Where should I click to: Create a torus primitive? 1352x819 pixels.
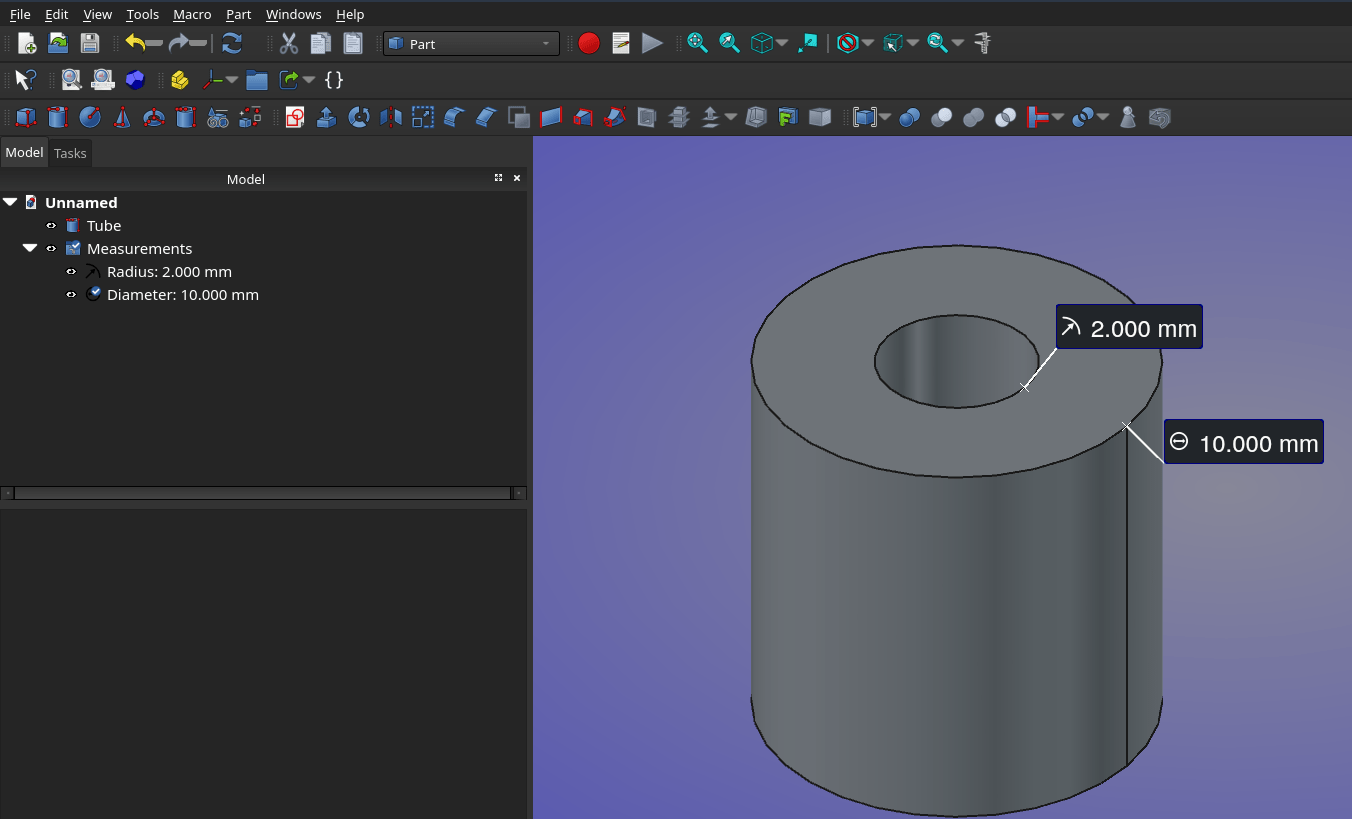(x=154, y=118)
